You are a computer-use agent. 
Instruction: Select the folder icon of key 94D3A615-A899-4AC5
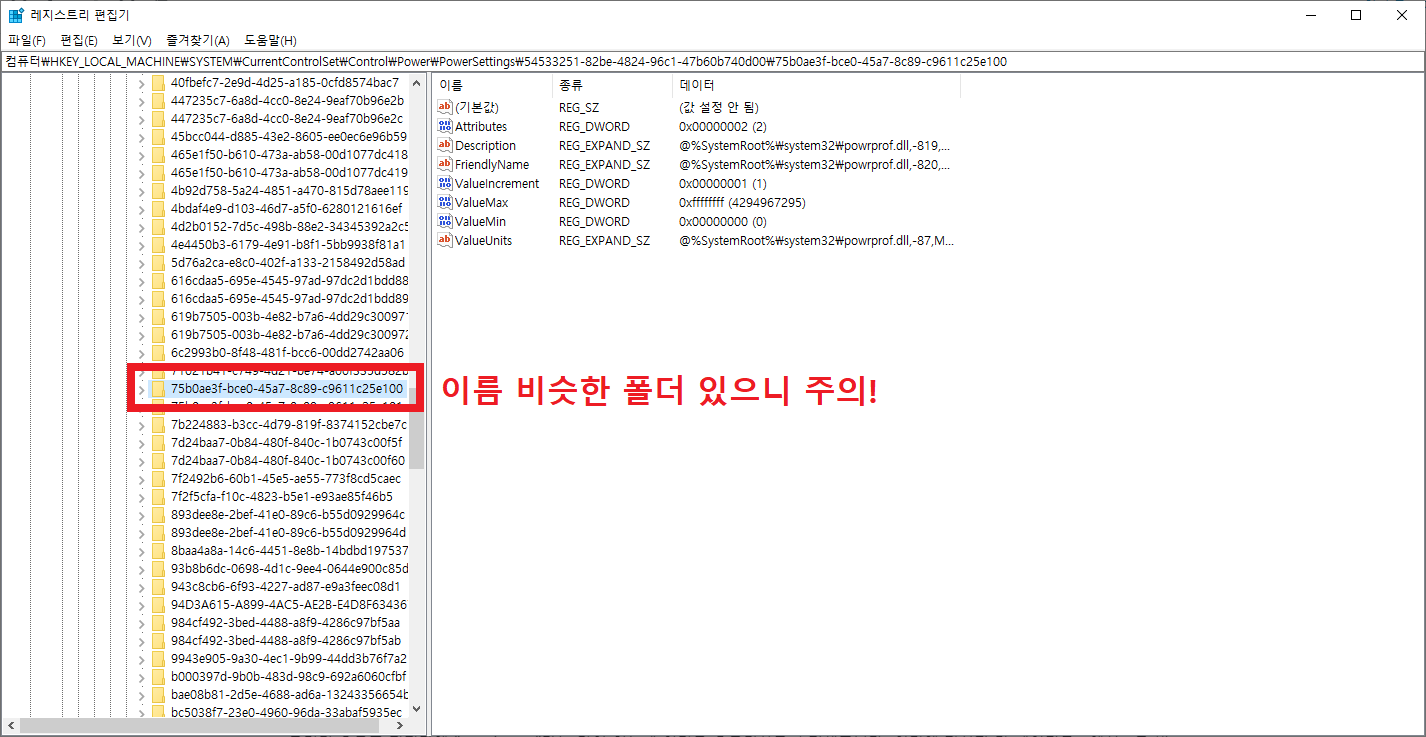158,604
